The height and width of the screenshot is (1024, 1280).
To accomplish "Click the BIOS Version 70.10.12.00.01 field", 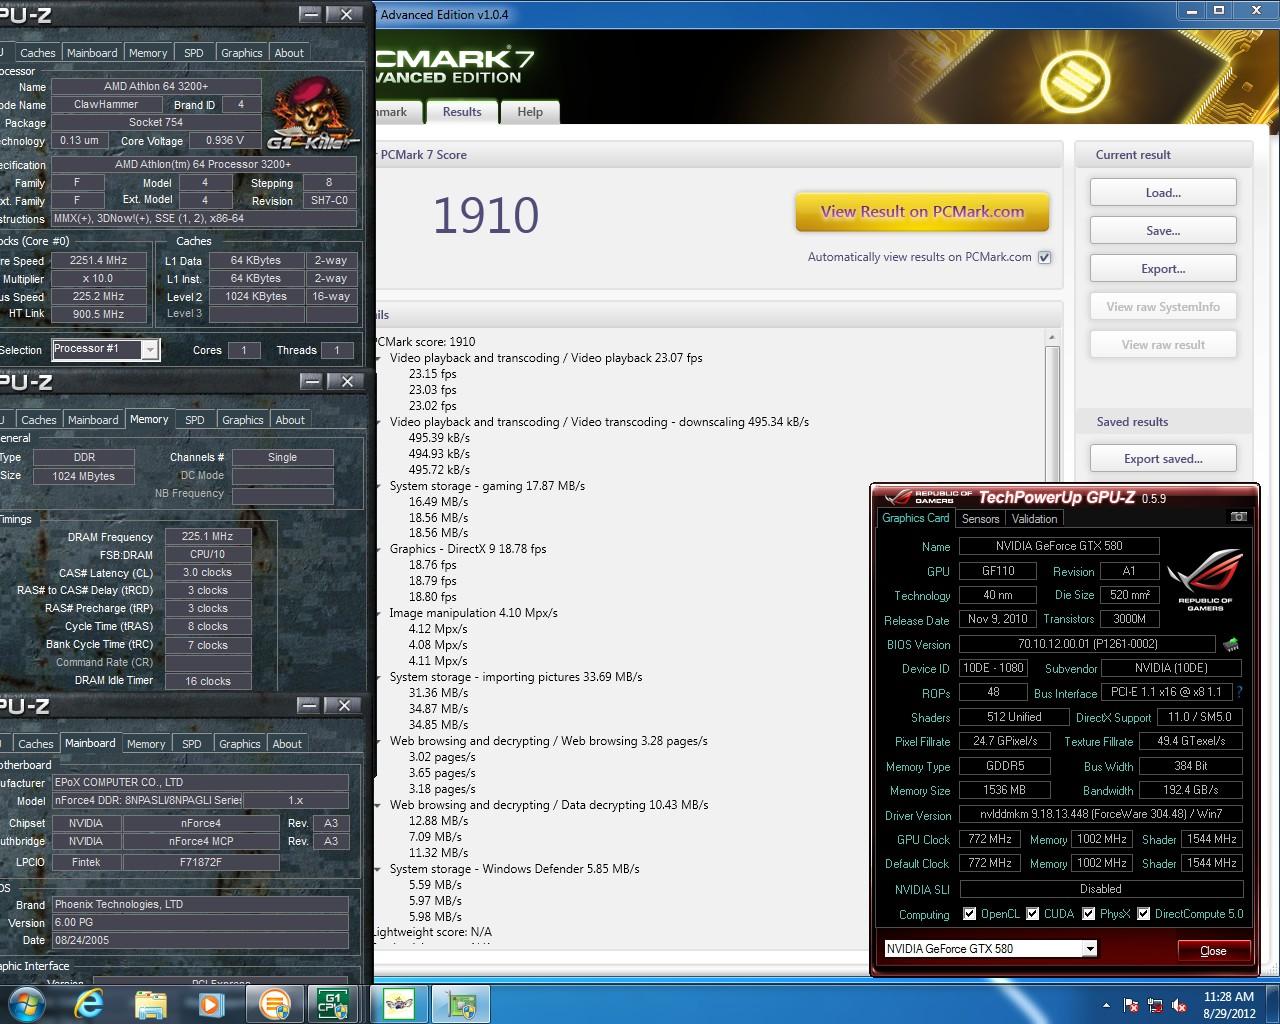I will 1087,645.
